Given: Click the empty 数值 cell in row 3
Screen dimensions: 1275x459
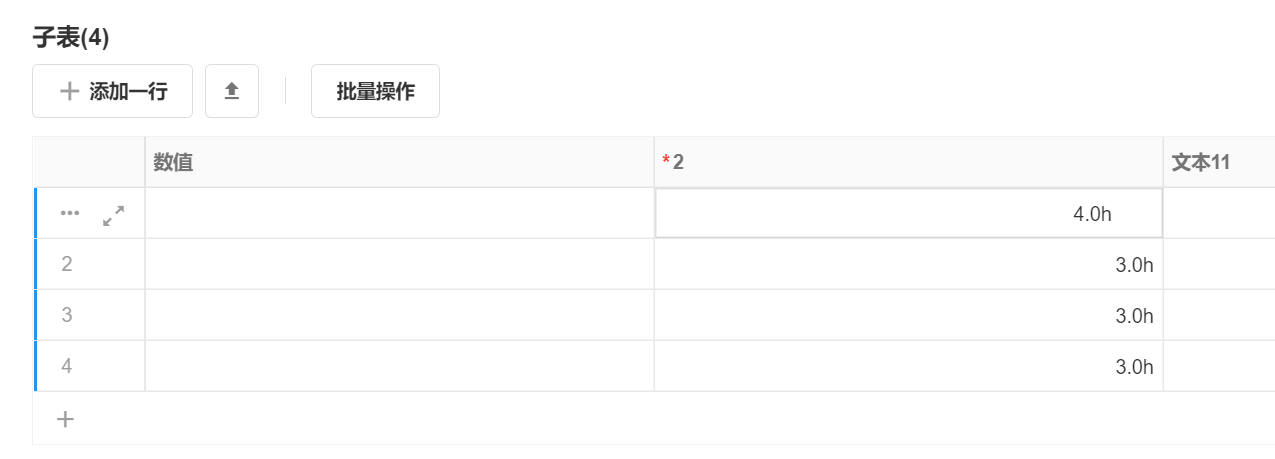Looking at the screenshot, I should click(399, 315).
